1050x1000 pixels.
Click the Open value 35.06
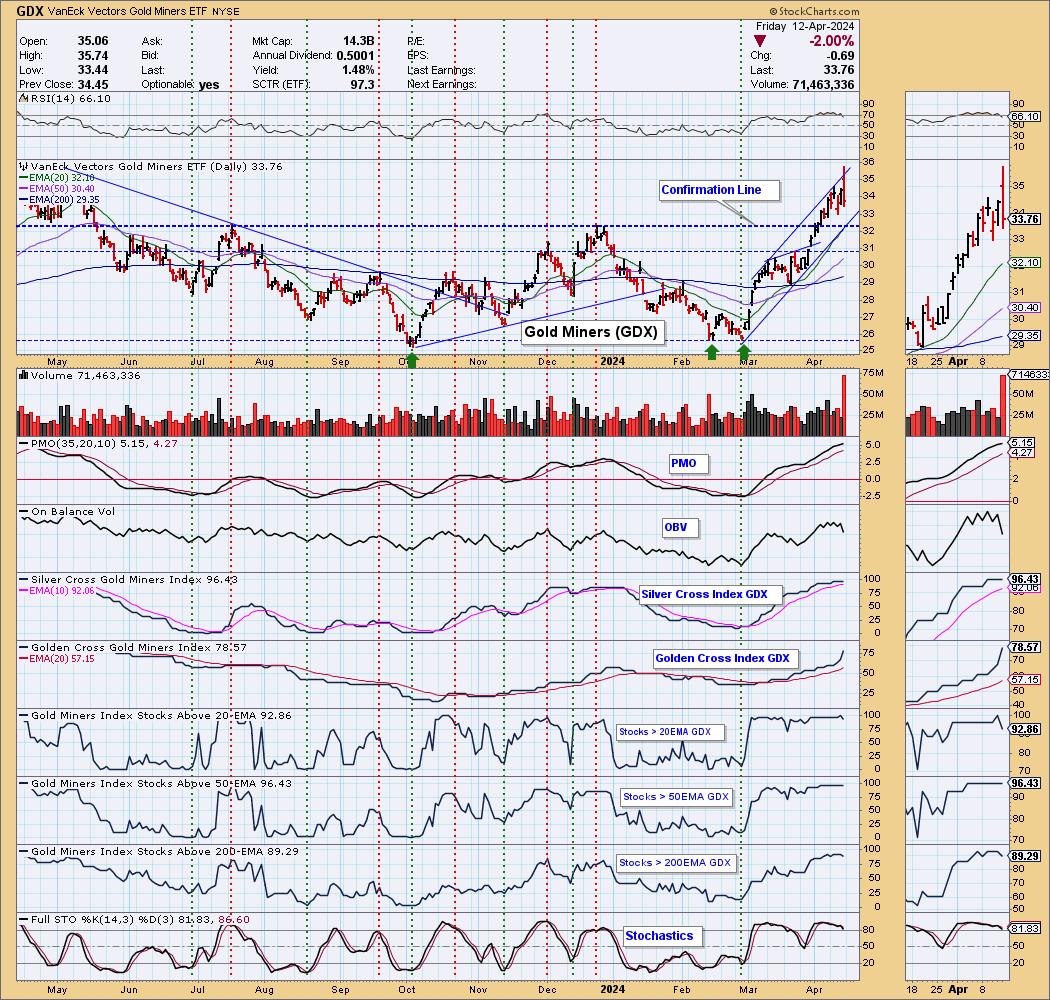(x=92, y=41)
